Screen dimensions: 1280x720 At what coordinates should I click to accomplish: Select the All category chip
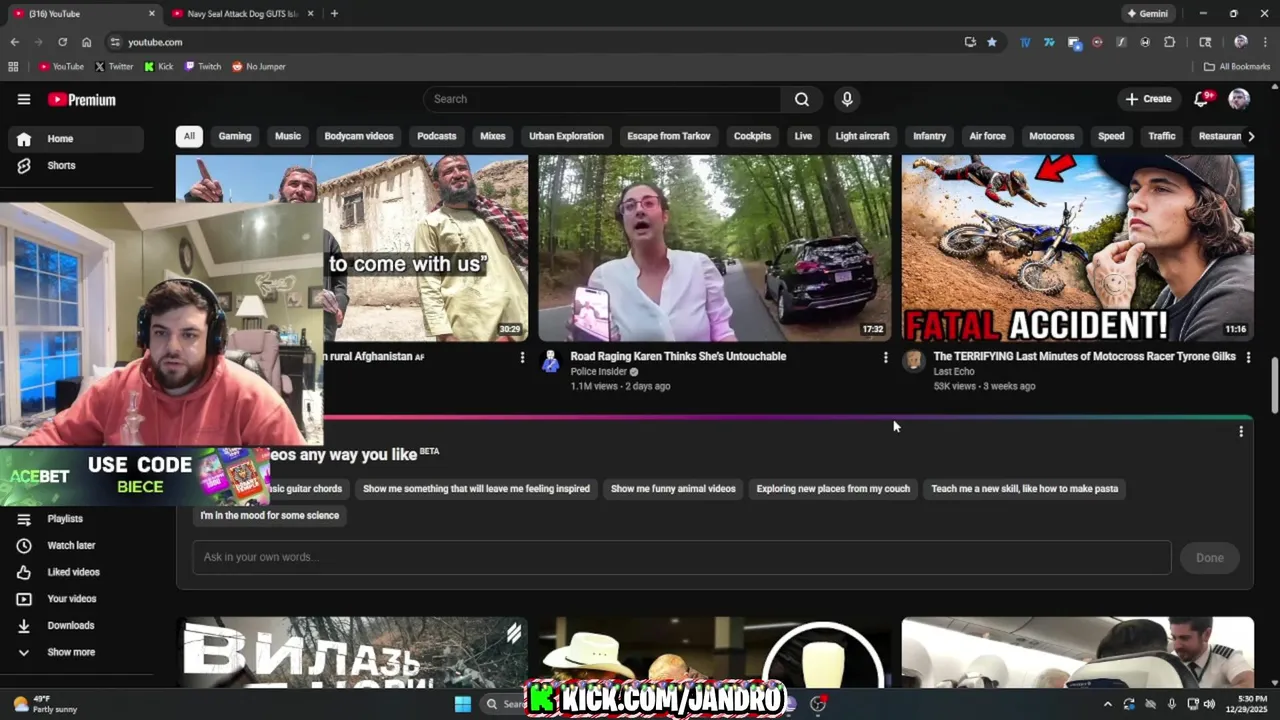point(189,136)
